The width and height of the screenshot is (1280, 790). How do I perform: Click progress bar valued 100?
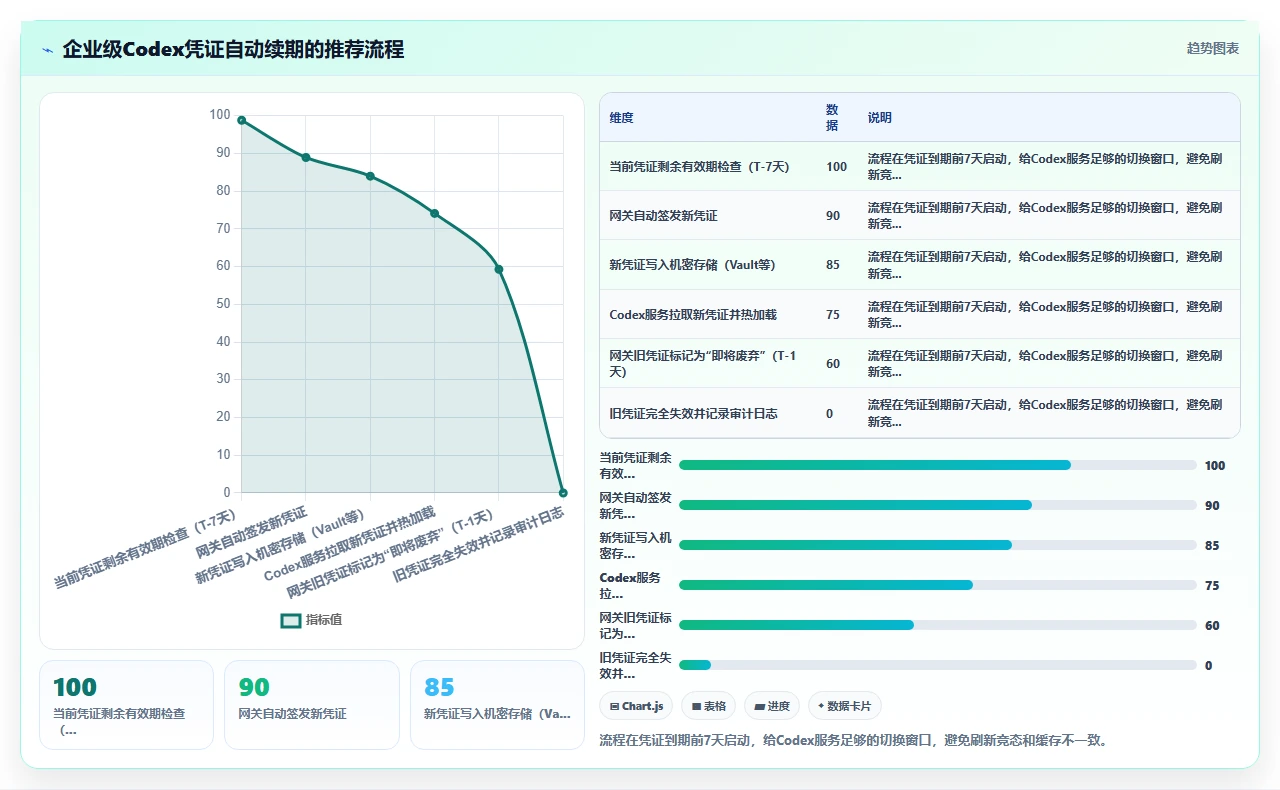pyautogui.click(x=938, y=465)
